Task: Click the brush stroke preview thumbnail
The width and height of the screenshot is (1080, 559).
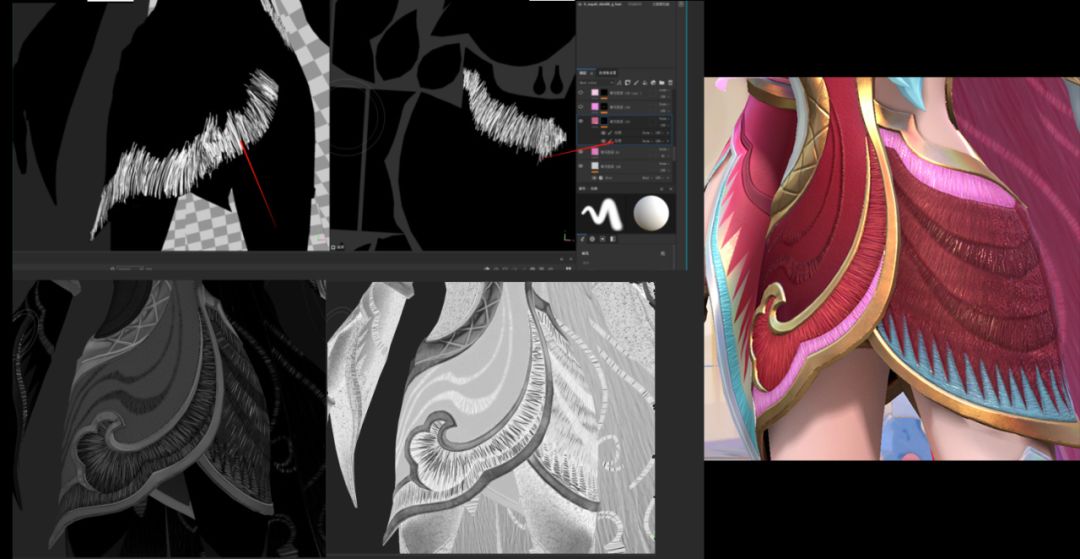Action: [601, 213]
